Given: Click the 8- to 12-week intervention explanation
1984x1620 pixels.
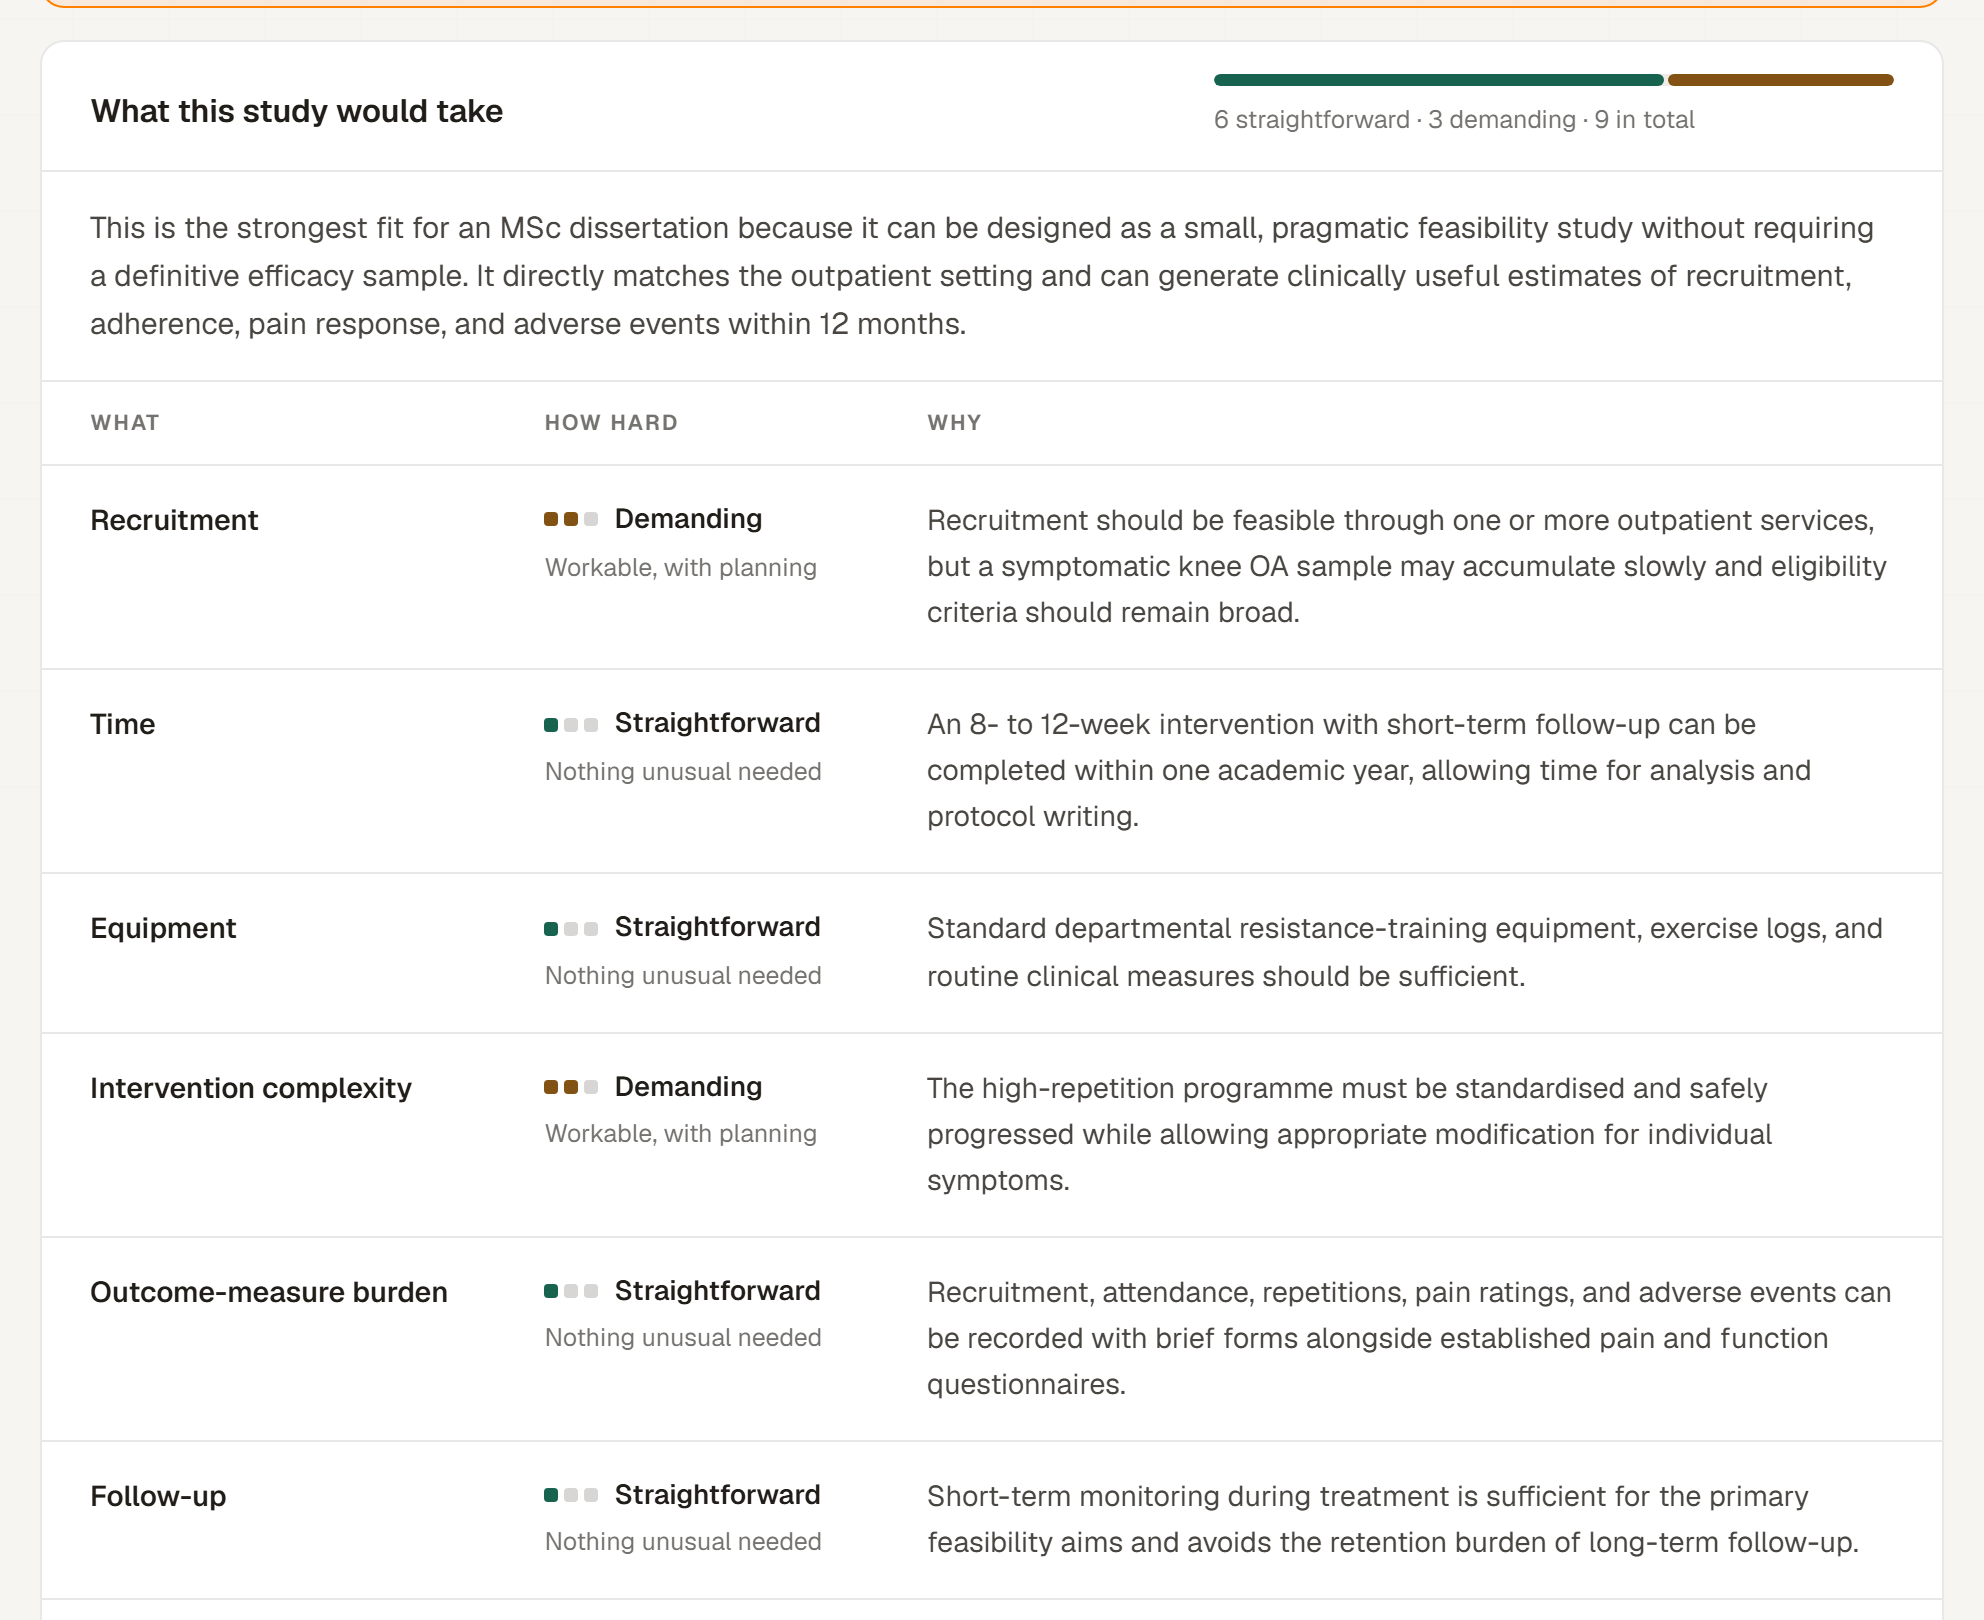Looking at the screenshot, I should (1369, 770).
